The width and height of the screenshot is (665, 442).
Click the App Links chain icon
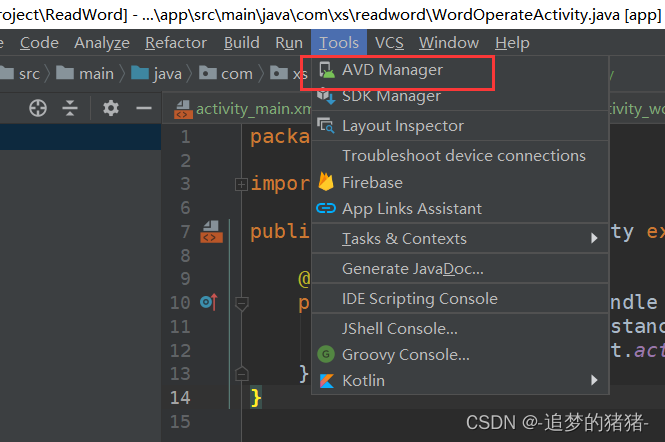click(x=326, y=208)
